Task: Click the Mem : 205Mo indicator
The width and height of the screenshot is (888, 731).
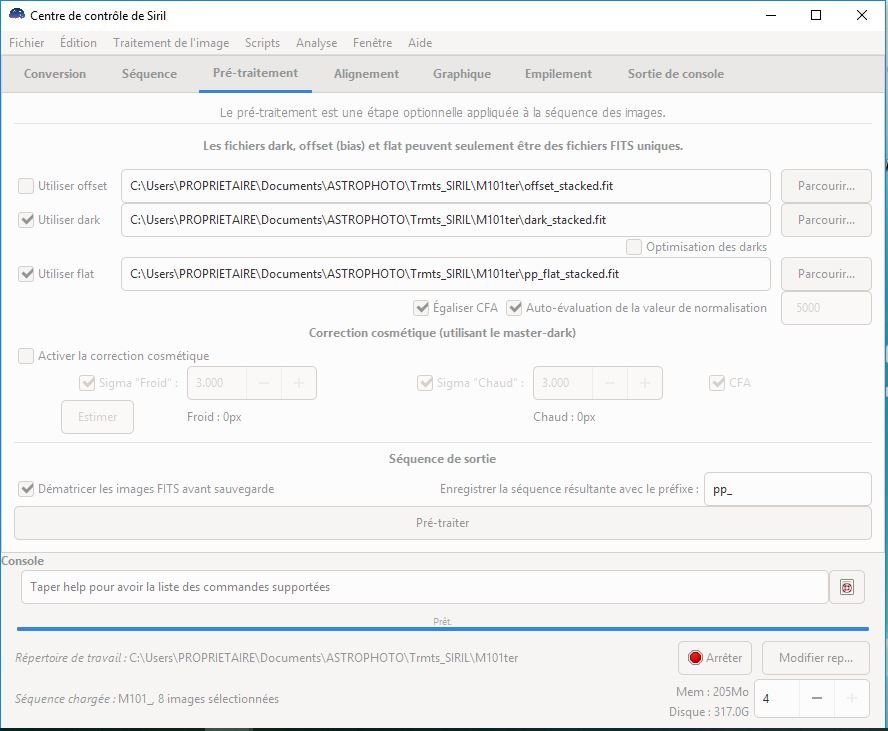Action: 712,691
